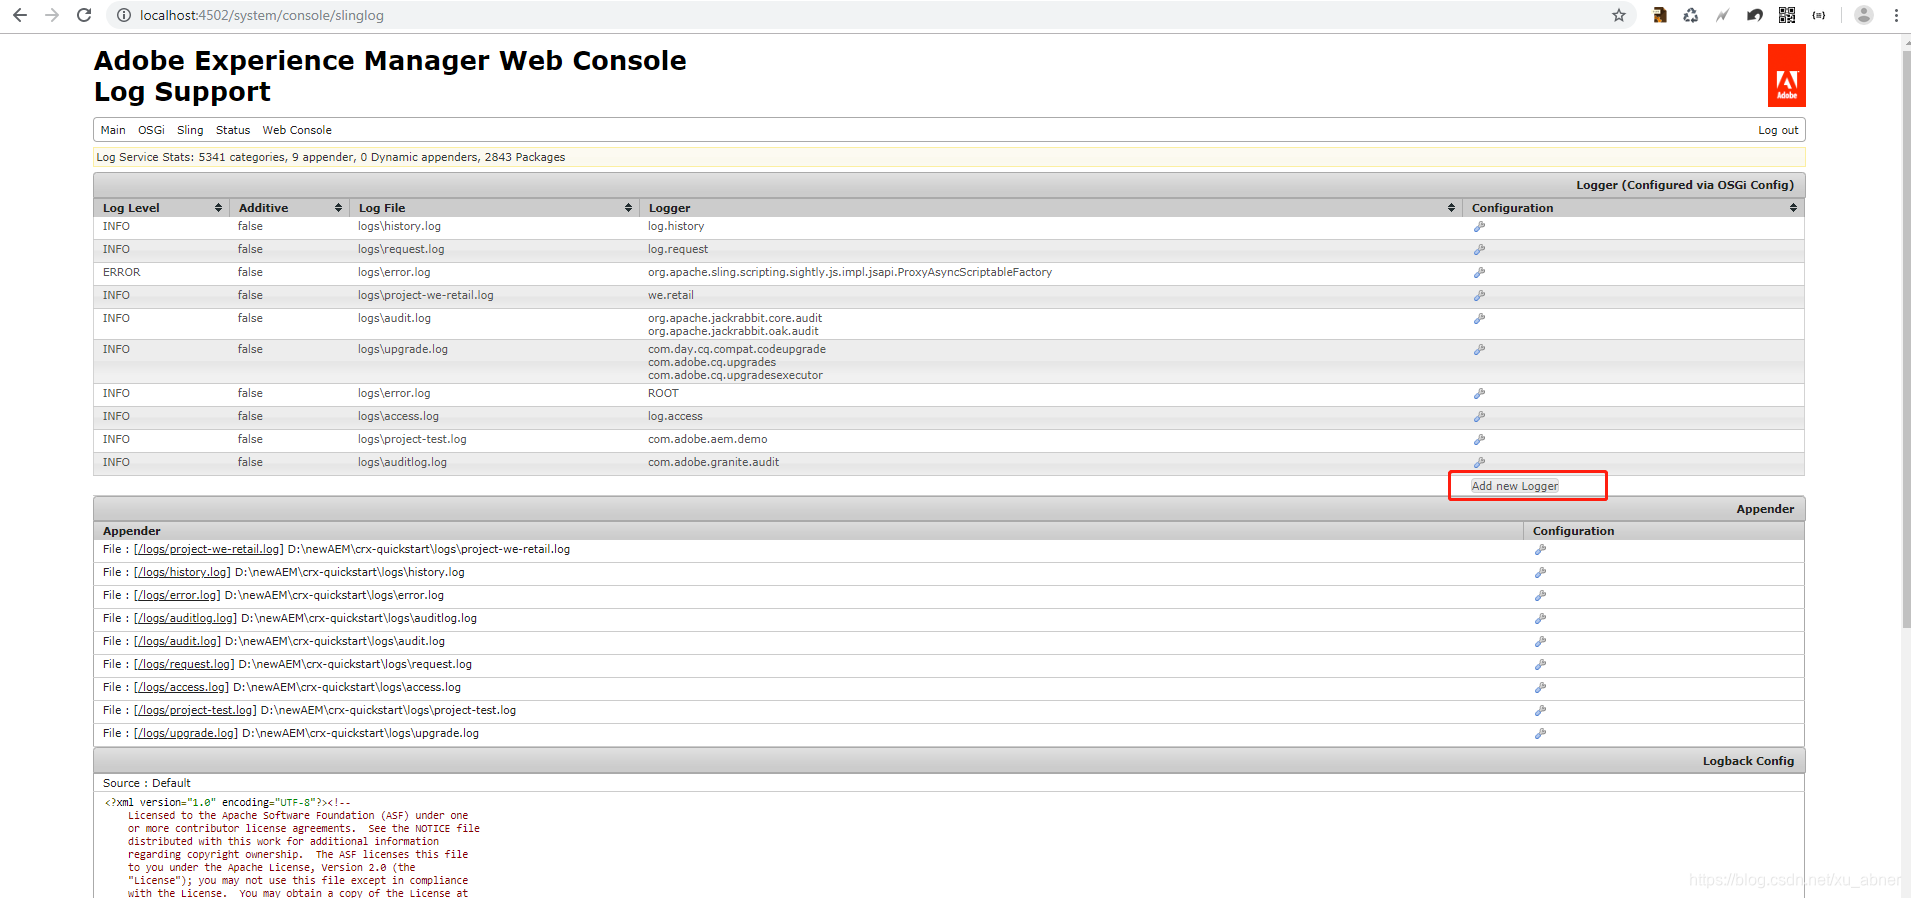Configure we.retail logger with wrench icon
1911x898 pixels.
tap(1479, 296)
